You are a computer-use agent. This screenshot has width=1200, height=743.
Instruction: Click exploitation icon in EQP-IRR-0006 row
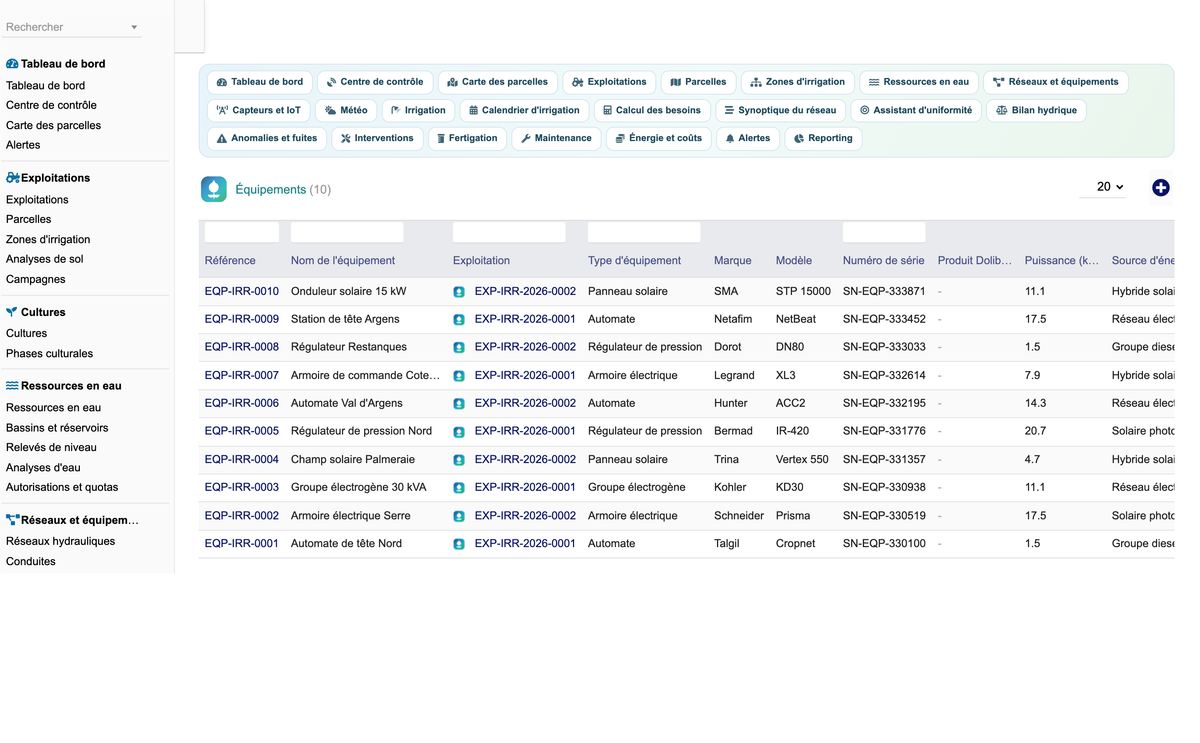pos(459,404)
